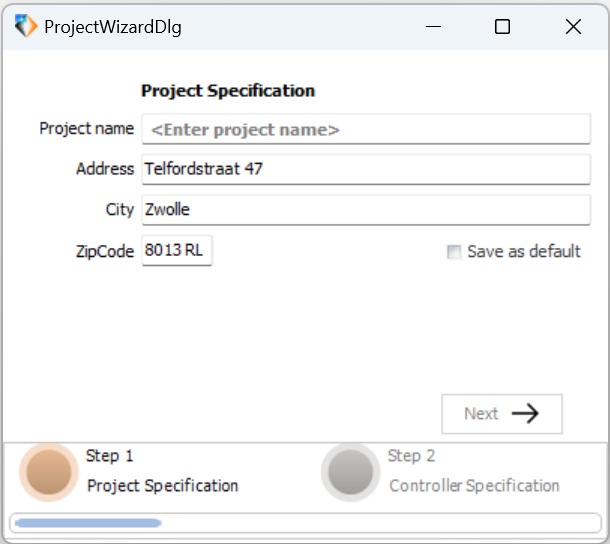Screen dimensions: 610x544
Task: Click the Save as default label text
Action: [x=524, y=251]
